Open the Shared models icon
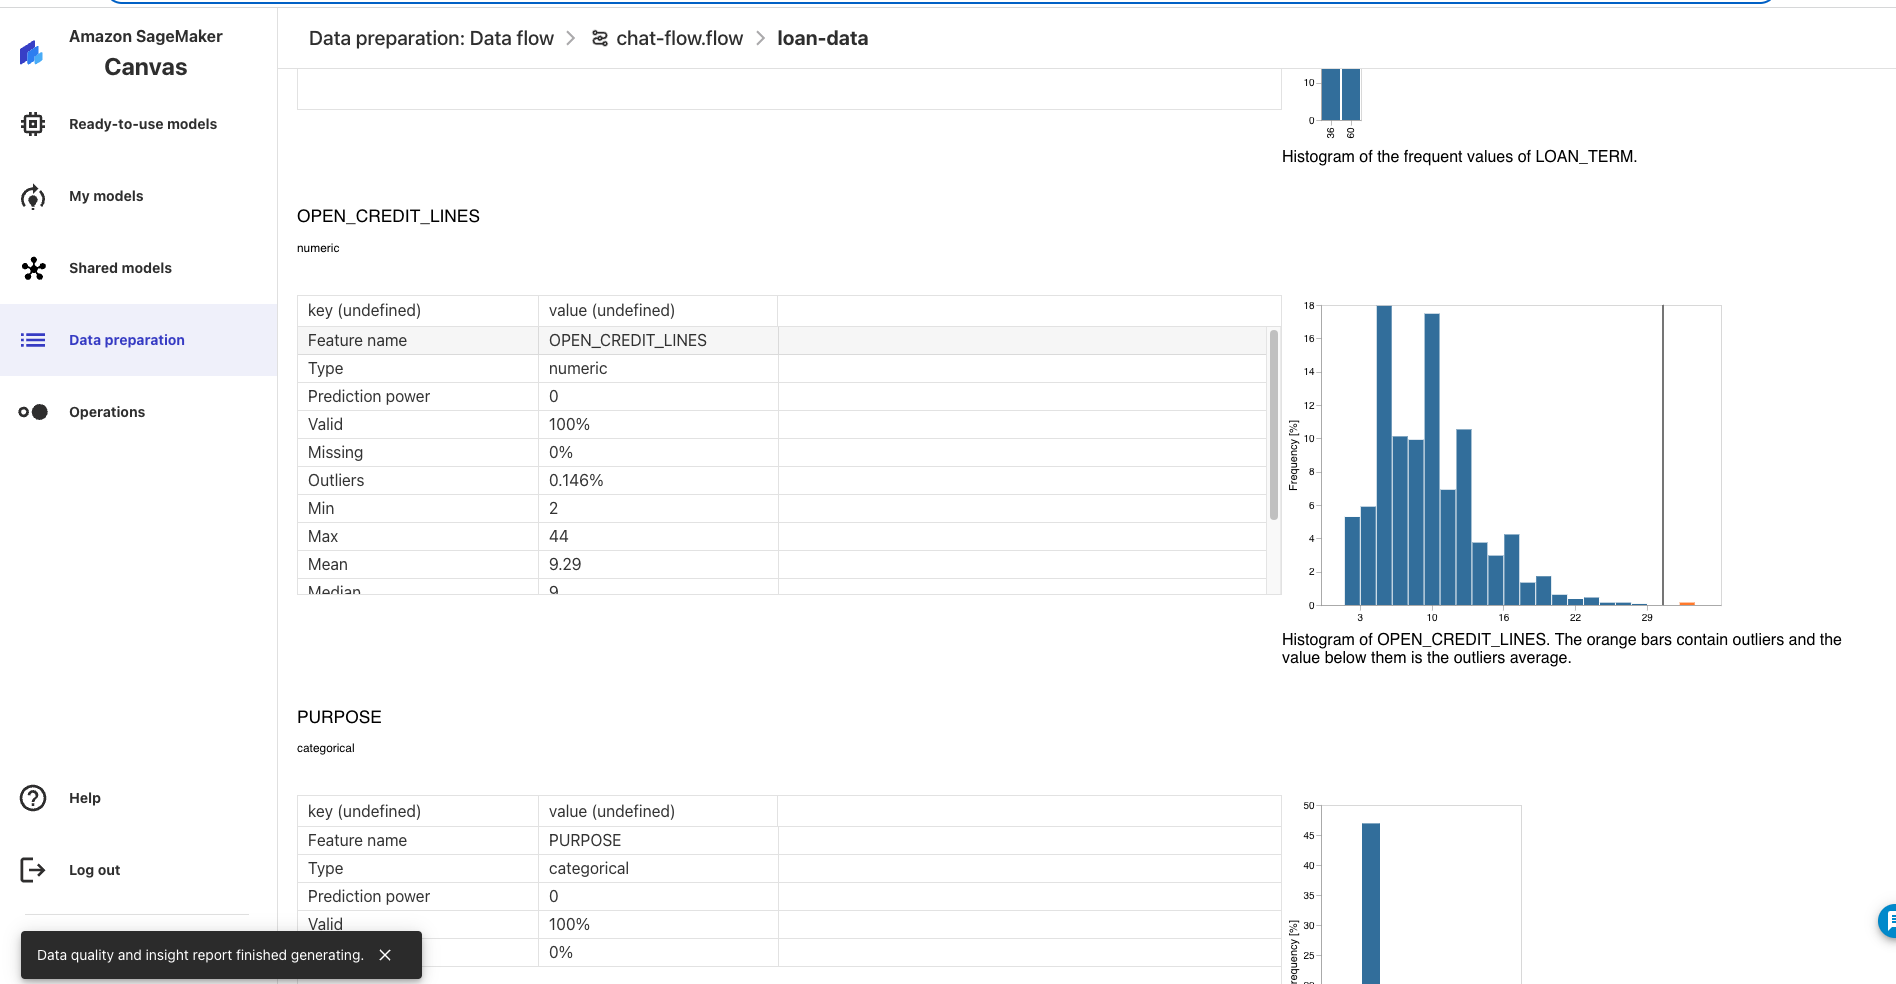Screen dimensions: 1896x984 (x=33, y=268)
